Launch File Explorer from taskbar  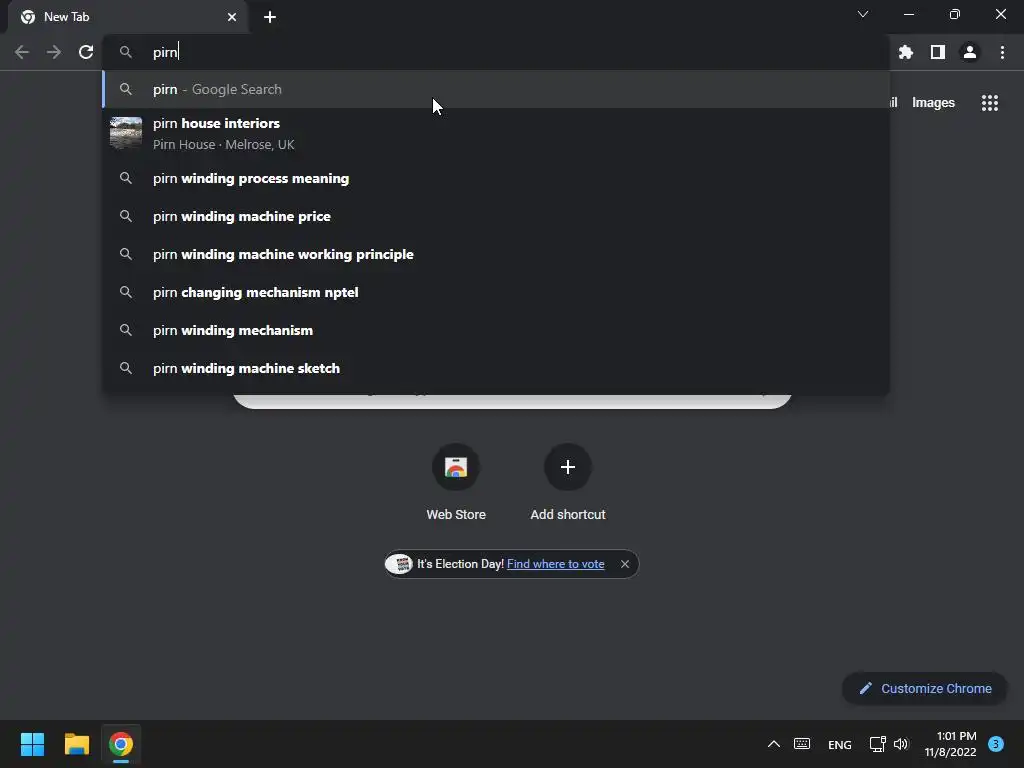[x=76, y=744]
